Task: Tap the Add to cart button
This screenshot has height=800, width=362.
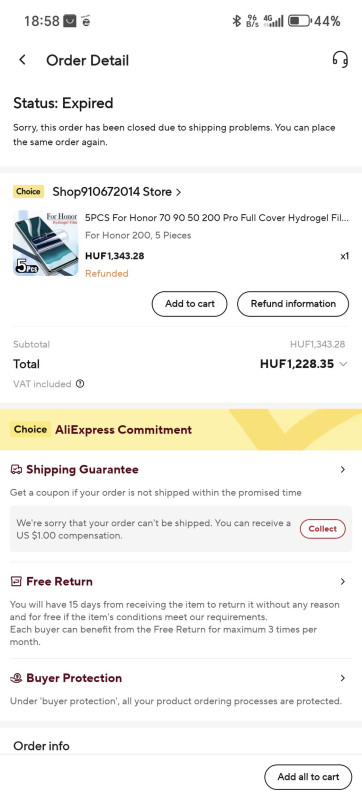Action: pos(190,304)
